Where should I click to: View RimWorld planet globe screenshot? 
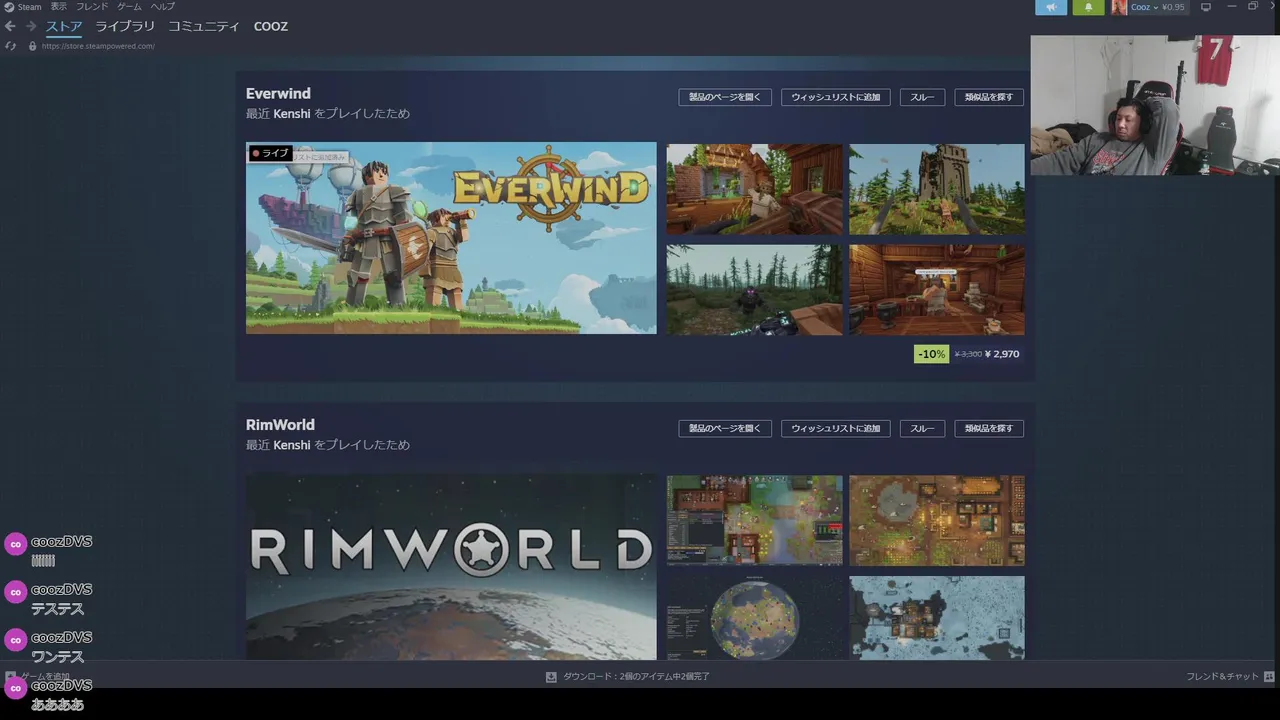(754, 618)
